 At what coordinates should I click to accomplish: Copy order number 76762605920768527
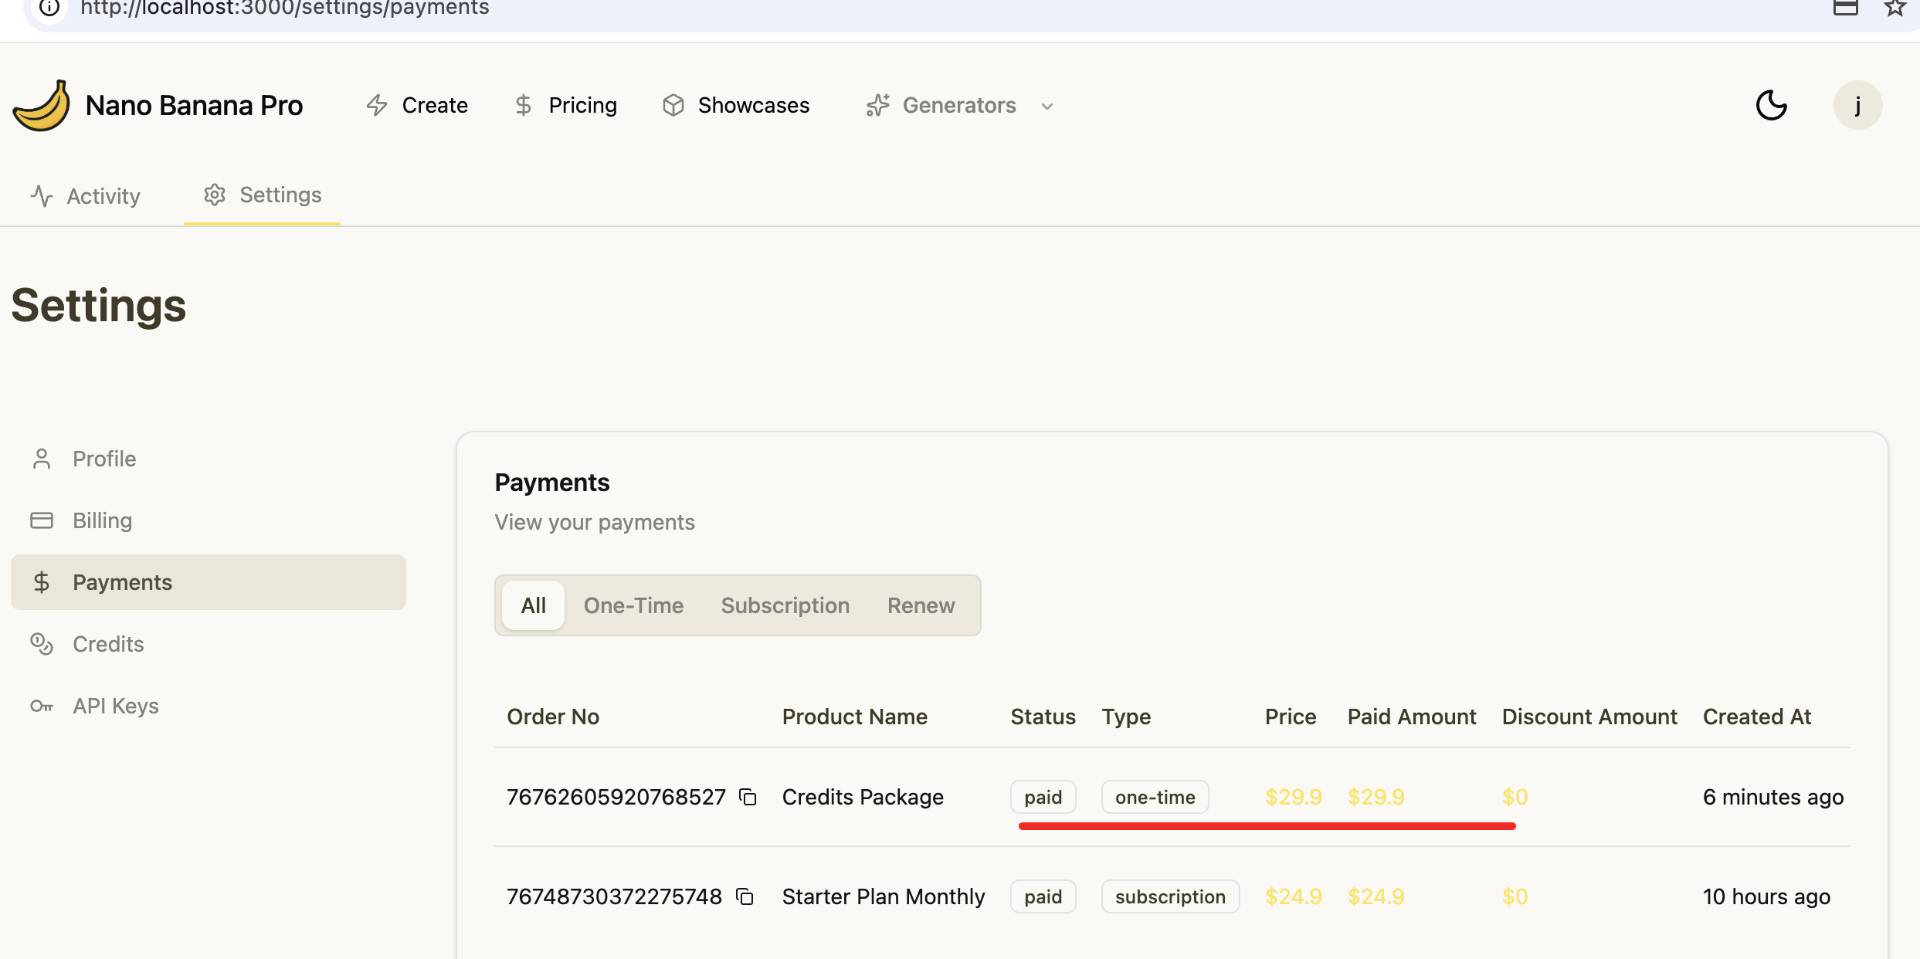pyautogui.click(x=747, y=797)
